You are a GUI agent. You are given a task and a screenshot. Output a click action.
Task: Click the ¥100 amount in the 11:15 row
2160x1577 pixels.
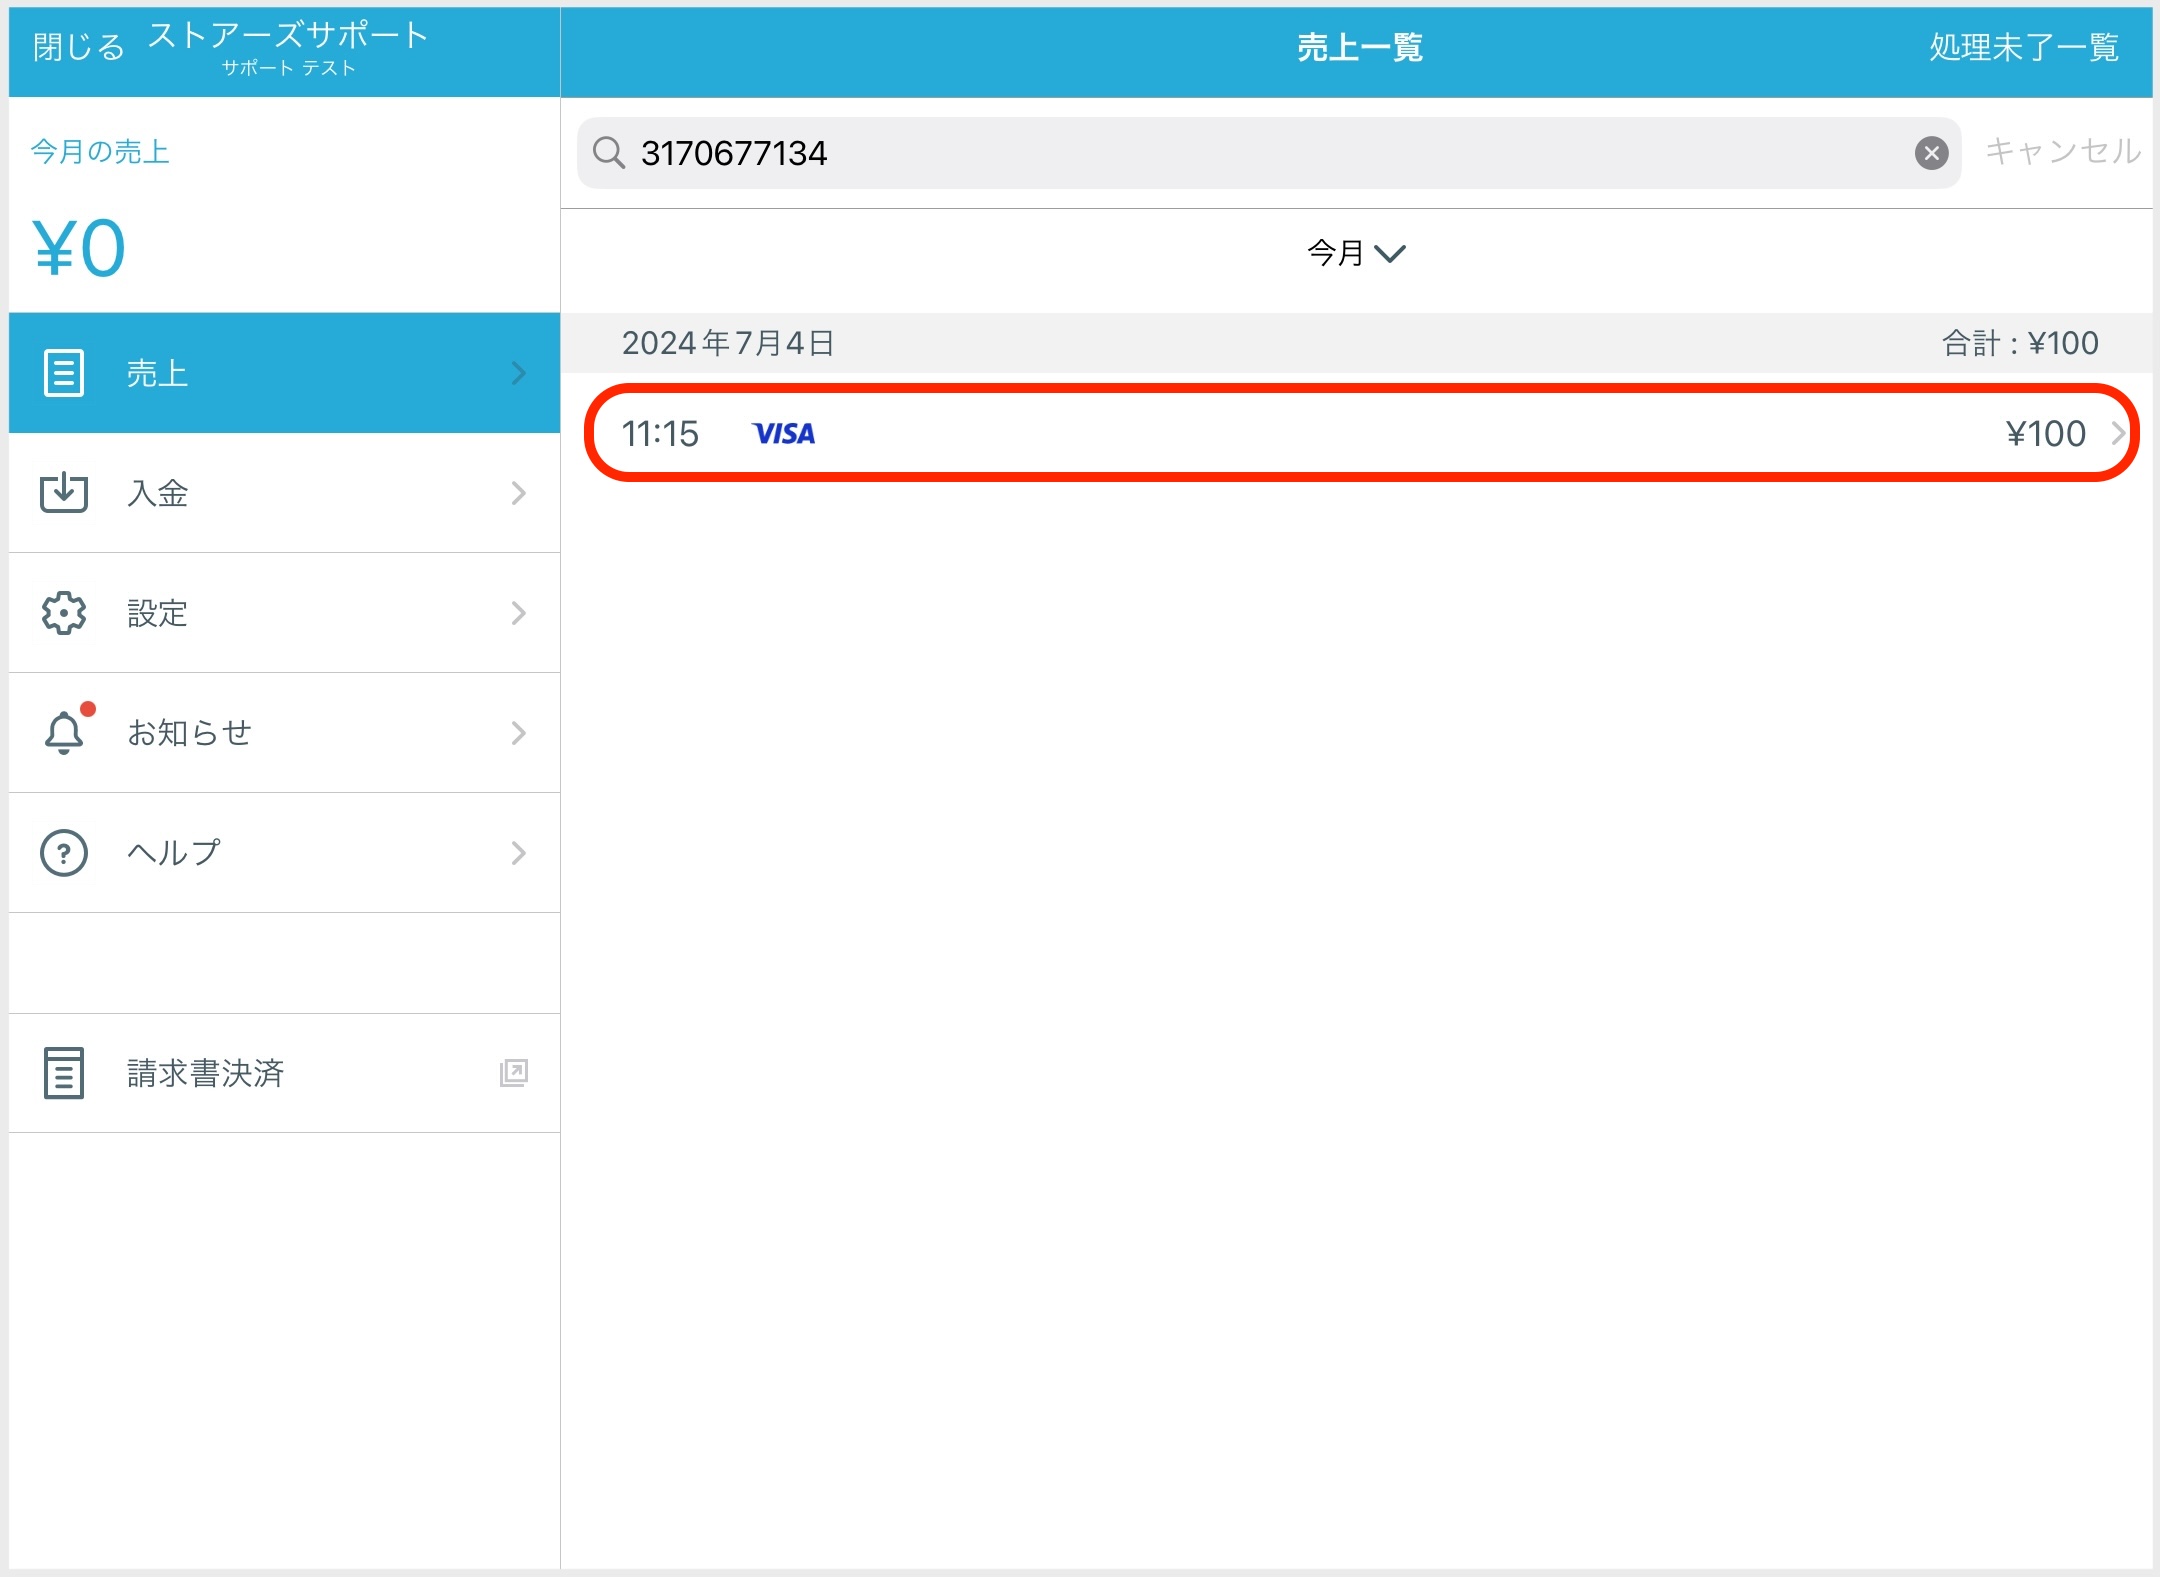[2046, 434]
